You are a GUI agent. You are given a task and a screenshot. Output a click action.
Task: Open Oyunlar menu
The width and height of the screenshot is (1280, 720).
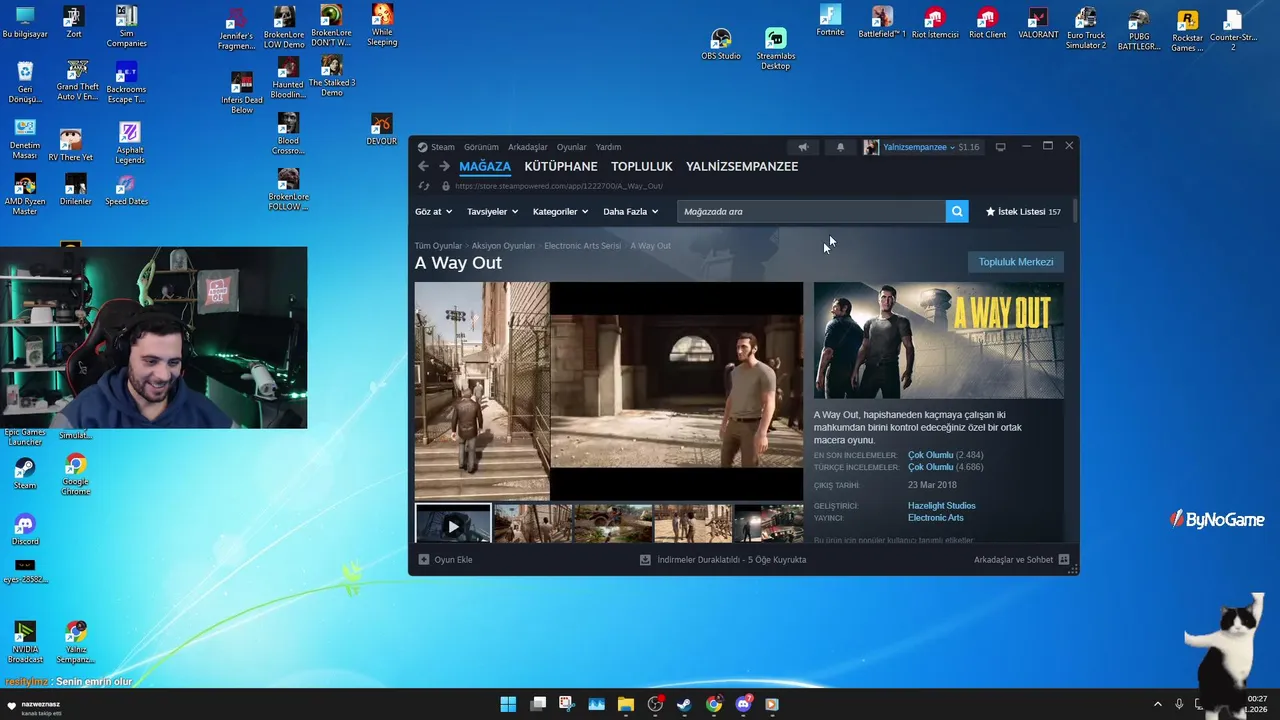pos(571,147)
